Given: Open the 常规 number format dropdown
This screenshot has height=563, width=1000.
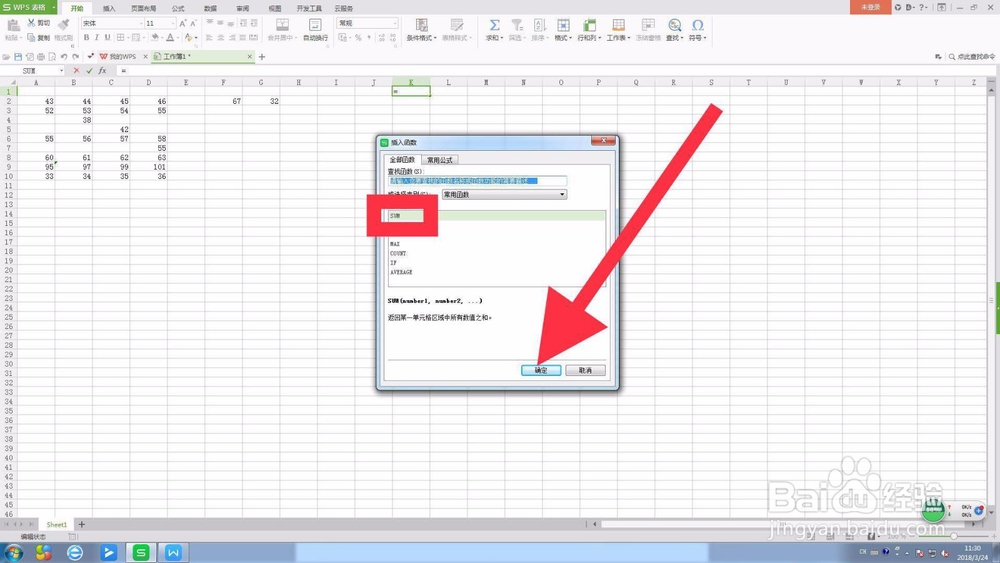Looking at the screenshot, I should coord(367,23).
